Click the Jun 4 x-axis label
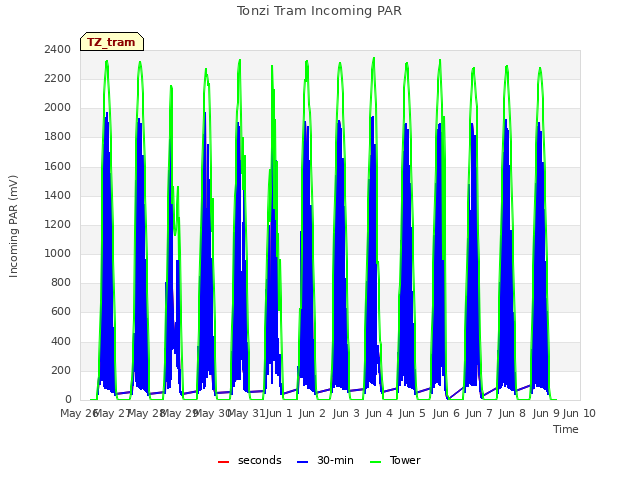The image size is (640, 480). (379, 413)
